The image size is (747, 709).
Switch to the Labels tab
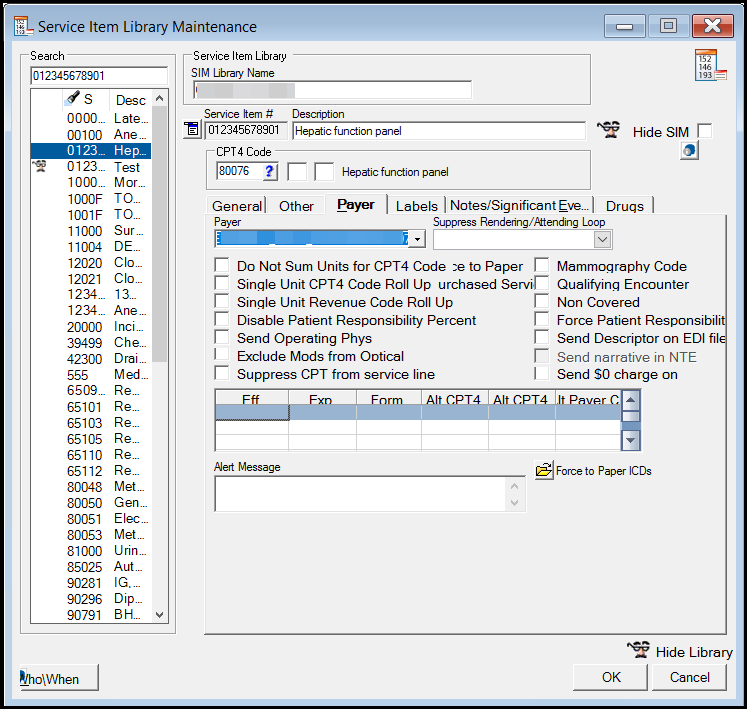[x=416, y=206]
